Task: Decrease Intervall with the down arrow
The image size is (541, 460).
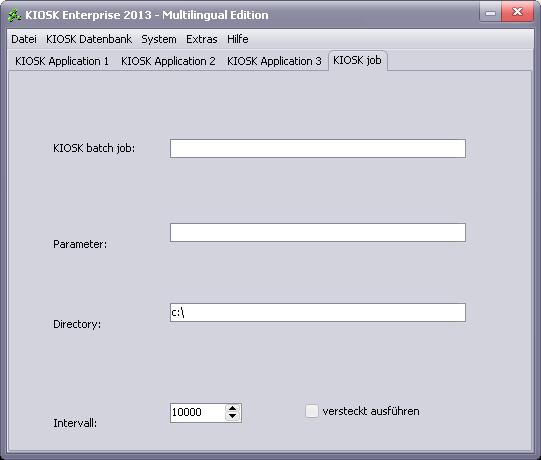Action: (x=233, y=417)
